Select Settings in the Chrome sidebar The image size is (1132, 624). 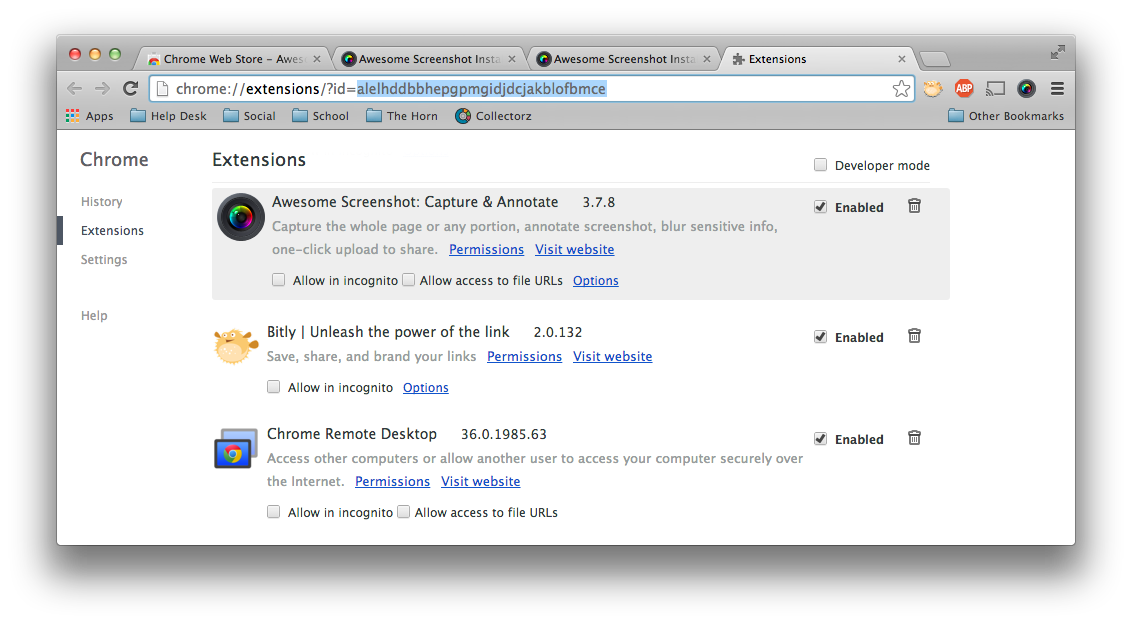click(104, 259)
